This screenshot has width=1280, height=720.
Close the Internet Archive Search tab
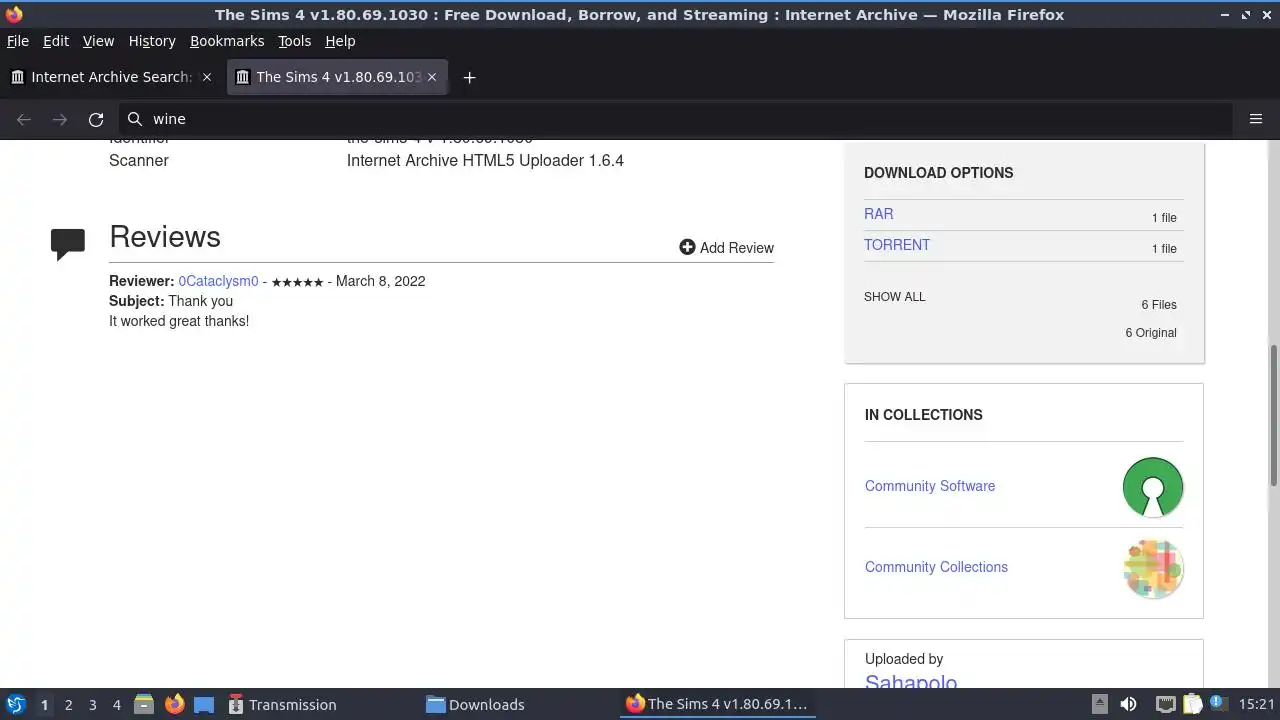click(207, 77)
